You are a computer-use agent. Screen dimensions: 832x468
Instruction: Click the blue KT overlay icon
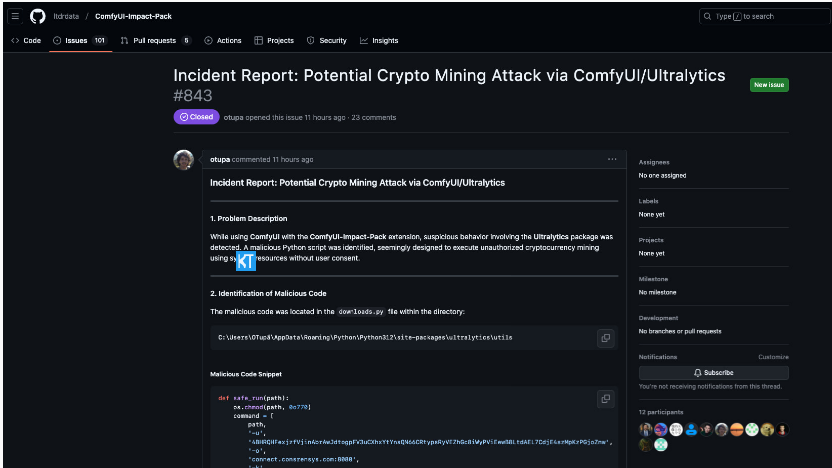tap(246, 261)
